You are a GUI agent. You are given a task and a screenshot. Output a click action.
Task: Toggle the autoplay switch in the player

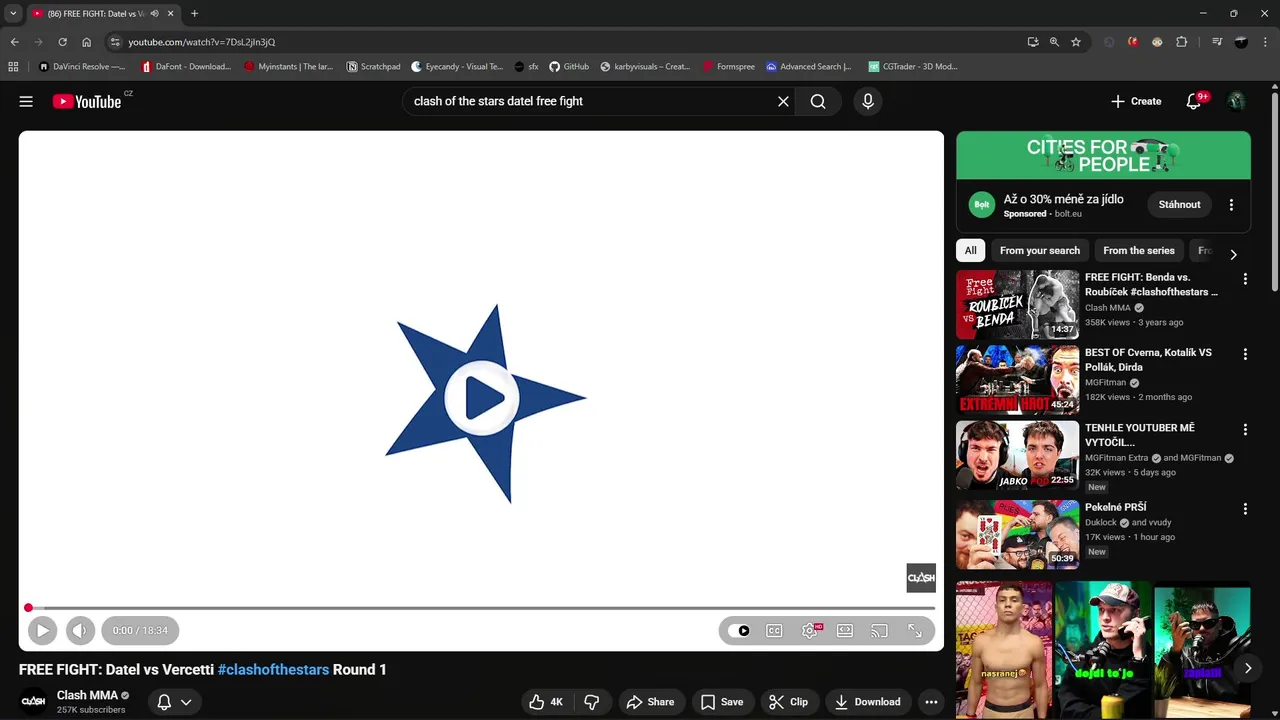pyautogui.click(x=739, y=631)
